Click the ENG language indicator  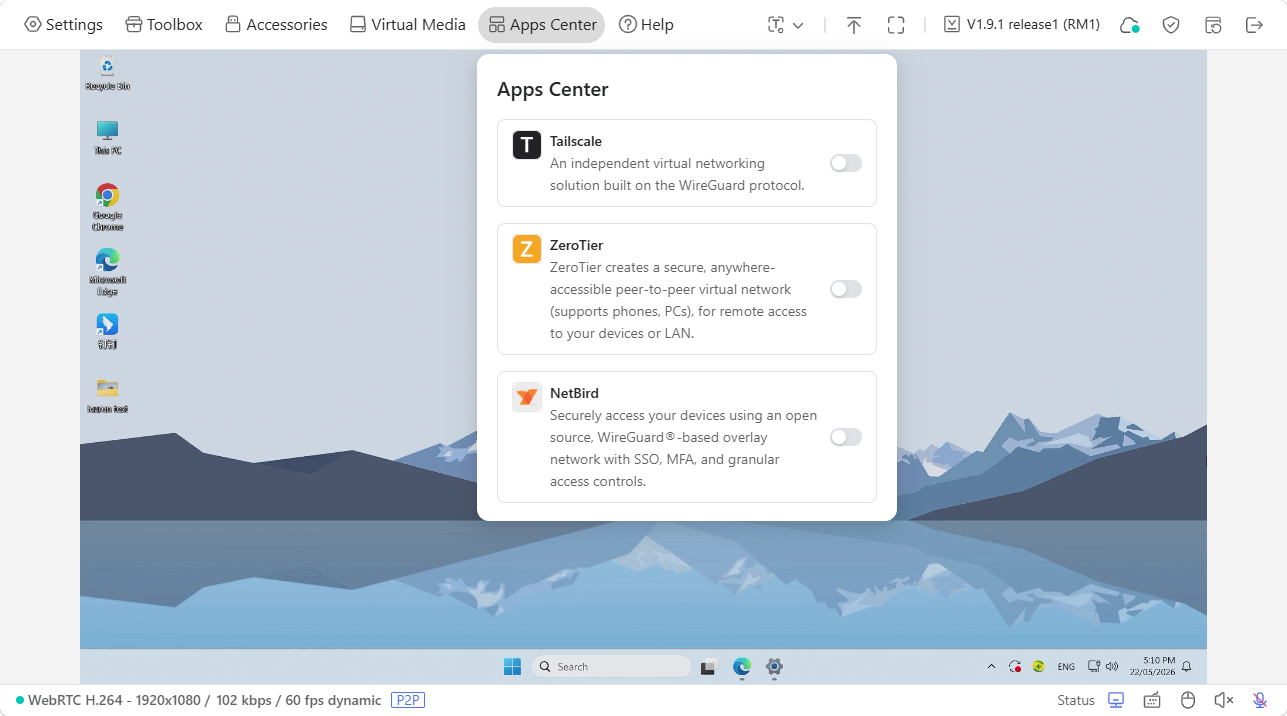(x=1066, y=667)
